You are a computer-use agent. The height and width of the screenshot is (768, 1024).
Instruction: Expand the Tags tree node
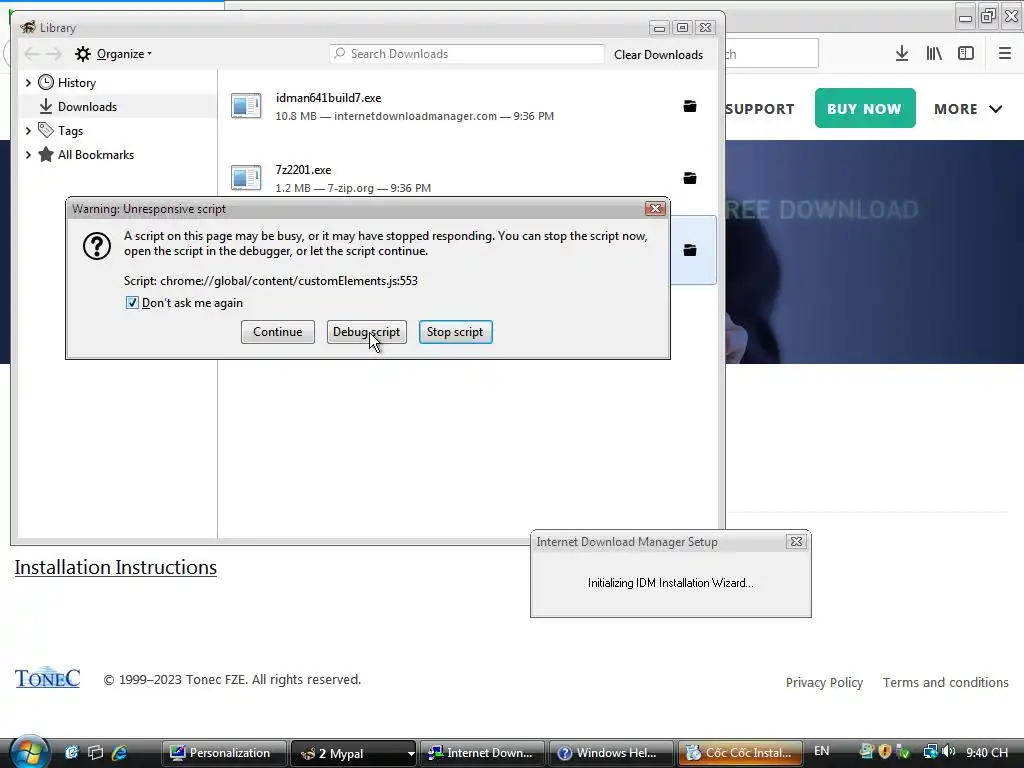pyautogui.click(x=28, y=131)
